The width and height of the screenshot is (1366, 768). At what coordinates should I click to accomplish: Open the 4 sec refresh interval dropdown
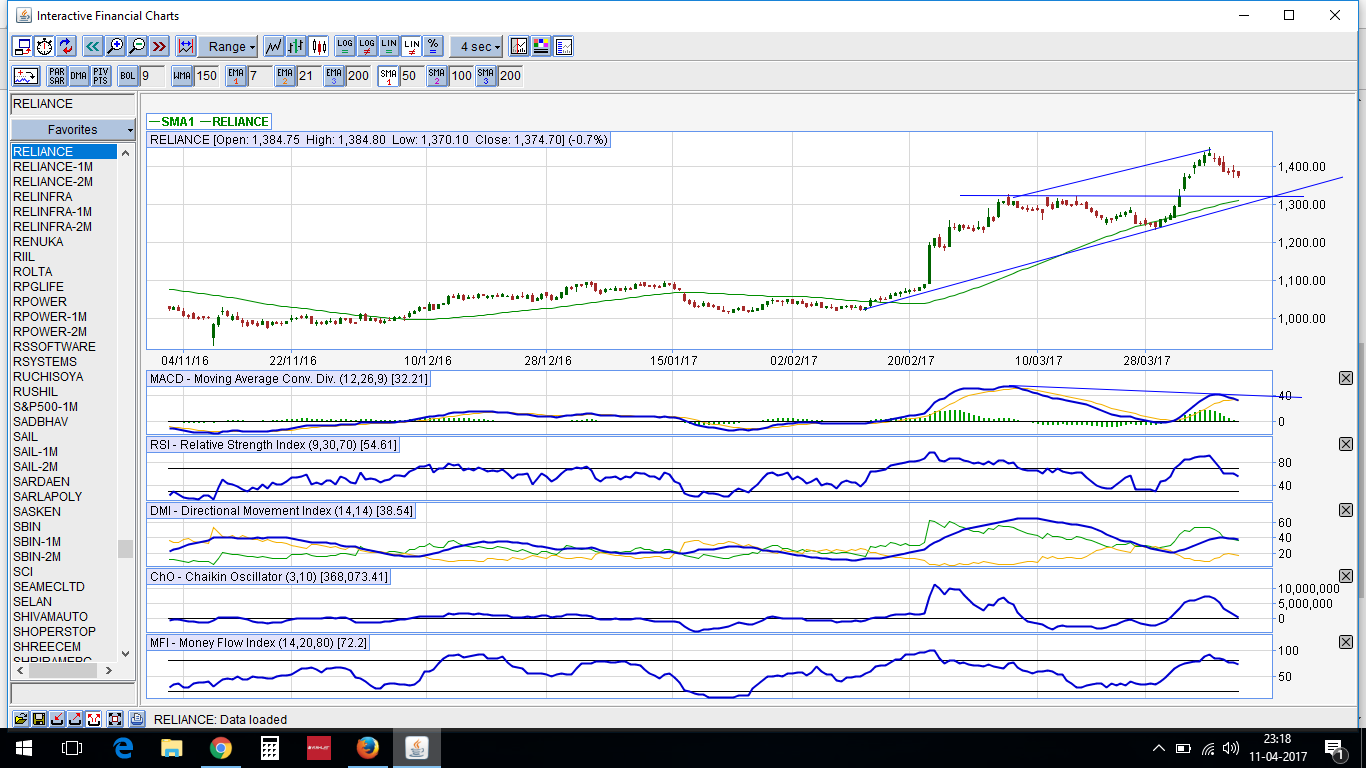pyautogui.click(x=476, y=46)
